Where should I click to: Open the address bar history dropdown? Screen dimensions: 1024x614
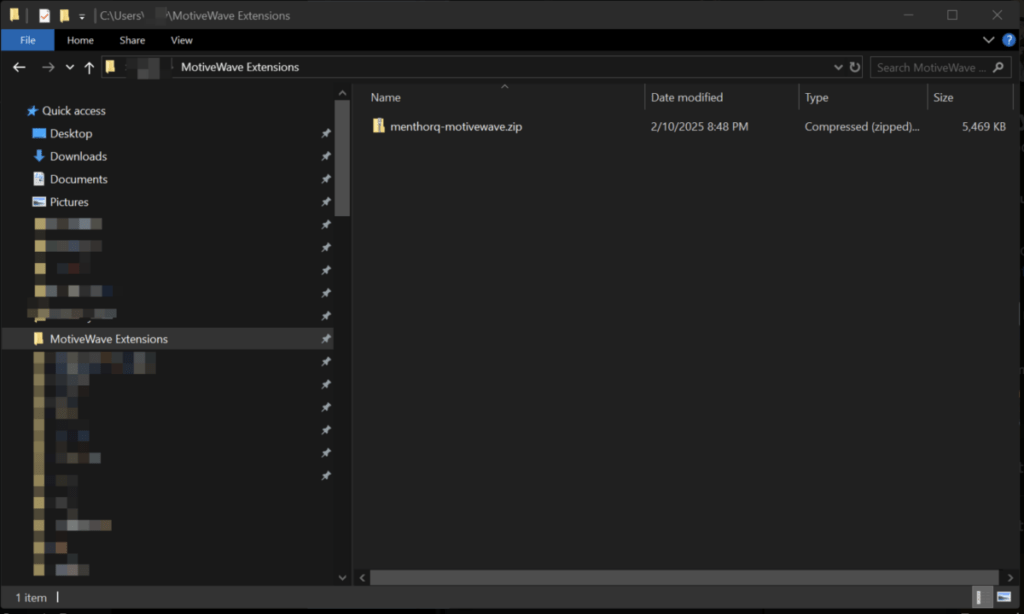tap(838, 67)
